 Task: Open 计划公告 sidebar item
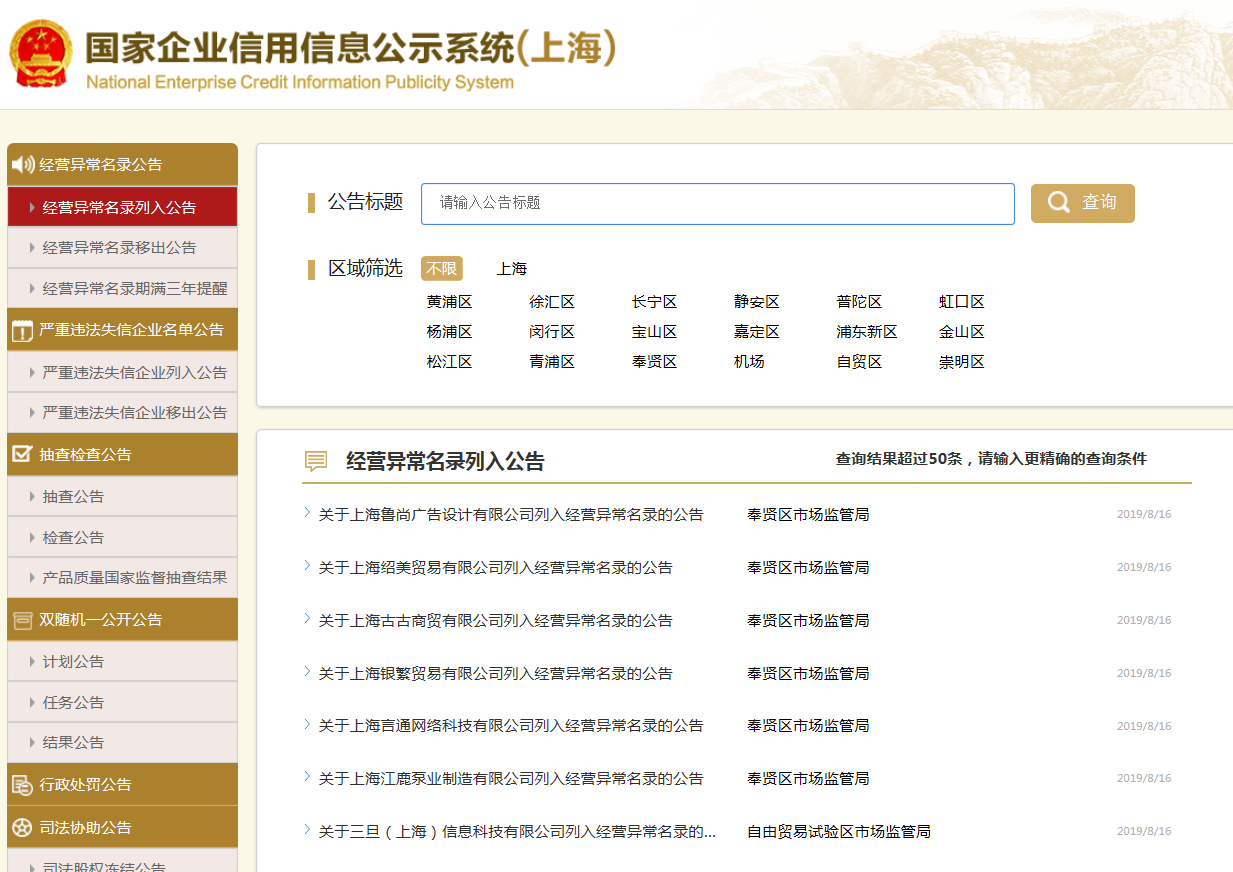point(122,661)
